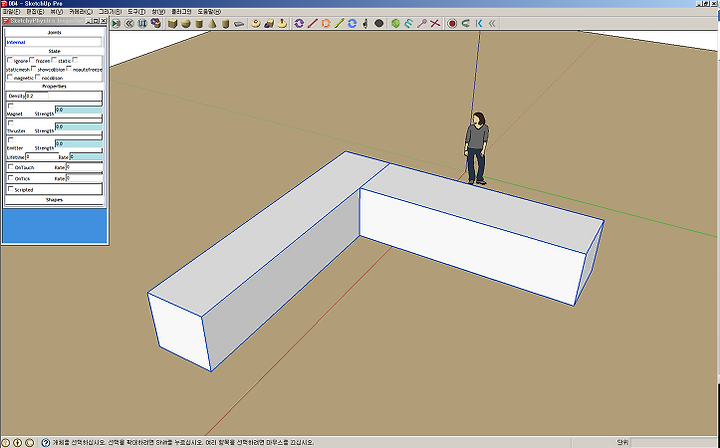720x448 pixels.
Task: Tick the OnTouch checkbox
Action: [x=11, y=167]
